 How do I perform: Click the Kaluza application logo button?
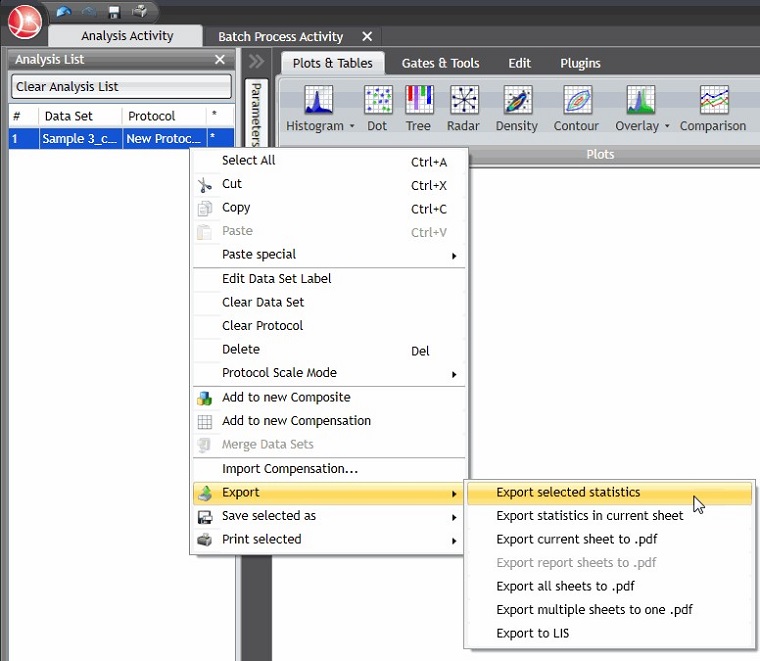[x=25, y=22]
